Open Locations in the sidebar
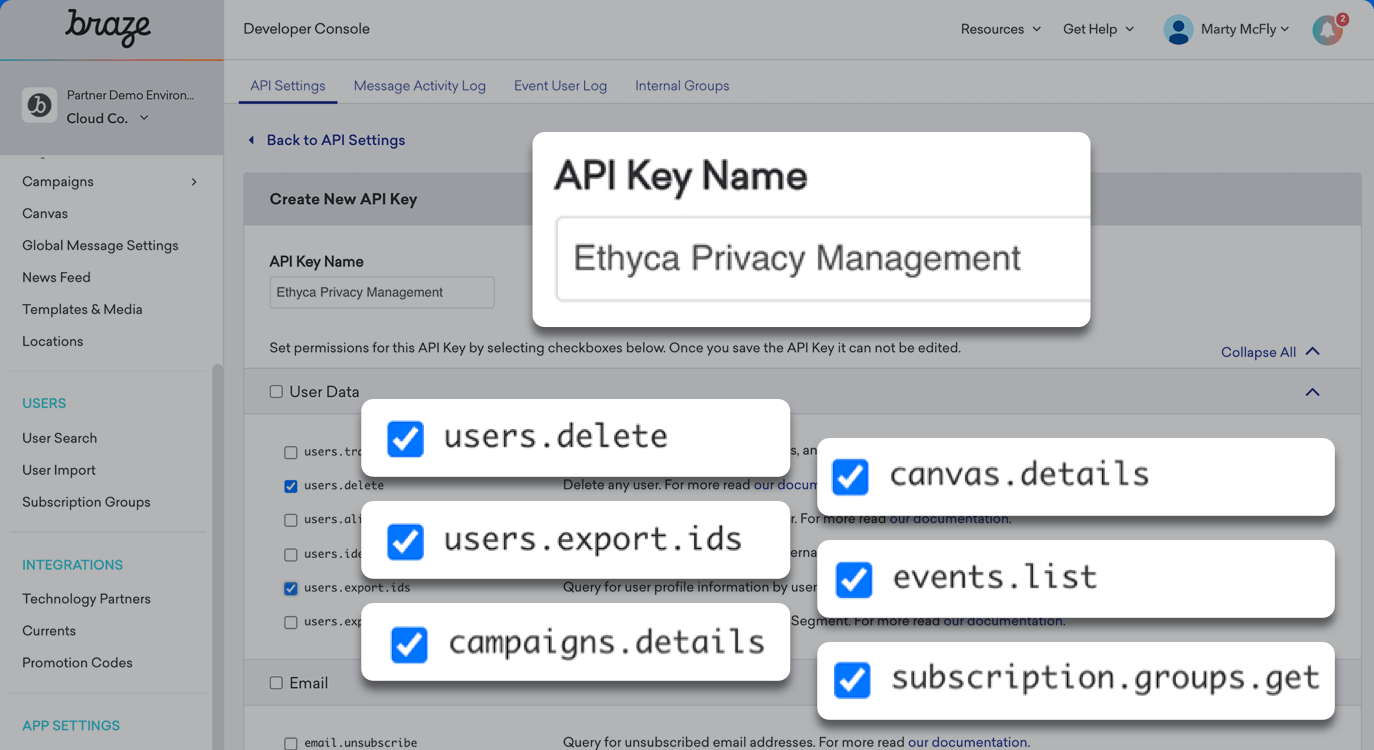This screenshot has width=1374, height=750. [x=53, y=341]
